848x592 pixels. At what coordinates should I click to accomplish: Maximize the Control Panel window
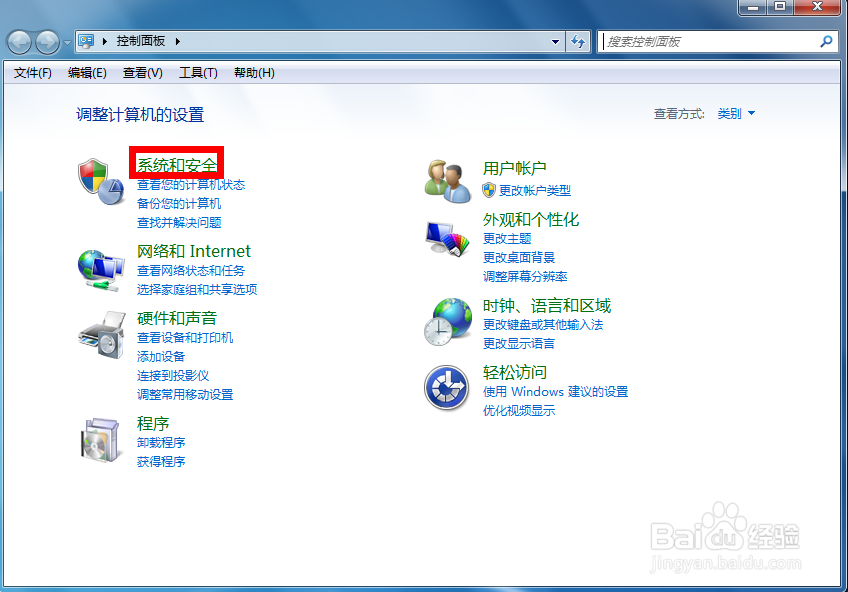click(780, 7)
